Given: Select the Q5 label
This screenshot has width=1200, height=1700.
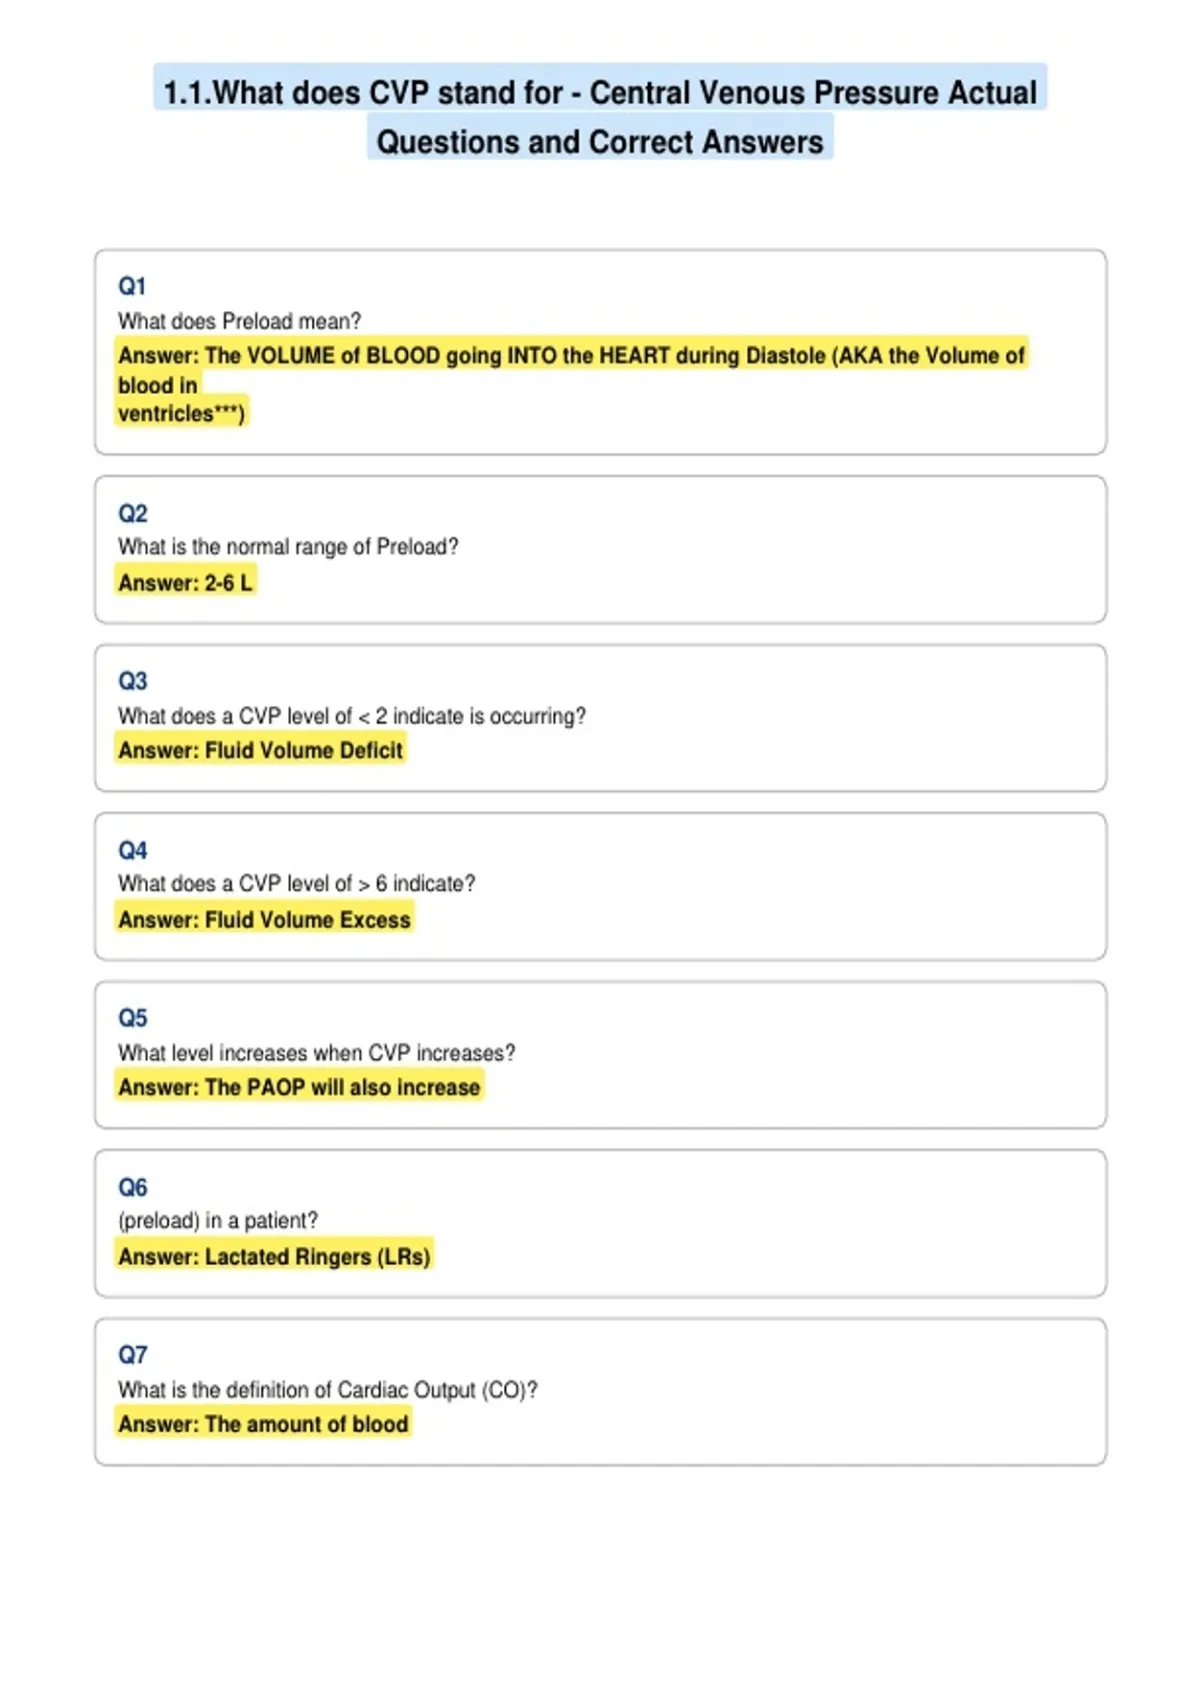Looking at the screenshot, I should click(132, 1018).
